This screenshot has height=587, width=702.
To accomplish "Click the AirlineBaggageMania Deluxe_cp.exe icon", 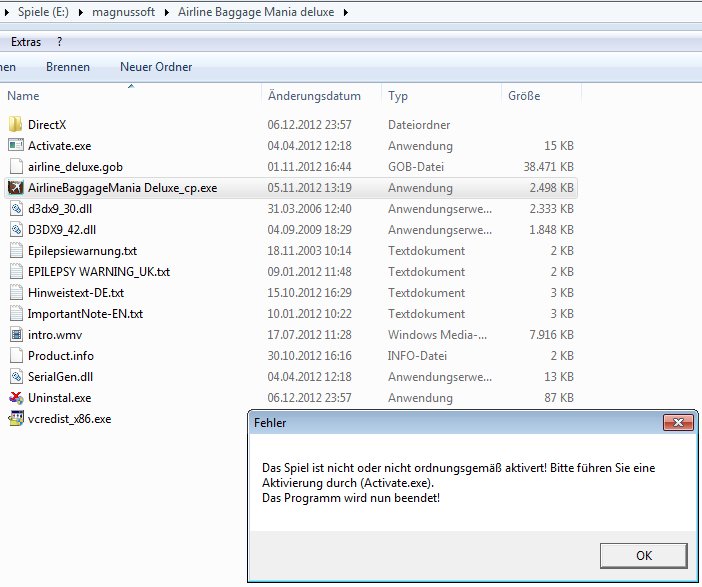I will coord(15,188).
